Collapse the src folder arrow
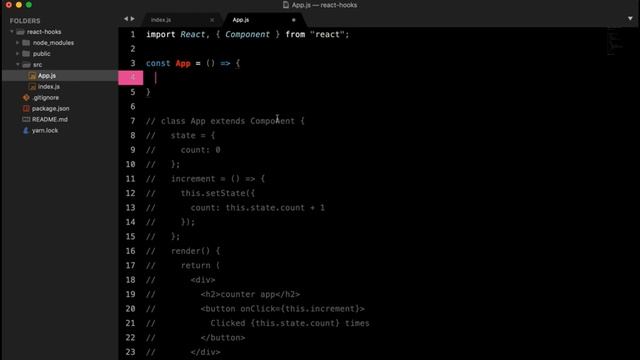Screen dimensions: 640x360 18,64
